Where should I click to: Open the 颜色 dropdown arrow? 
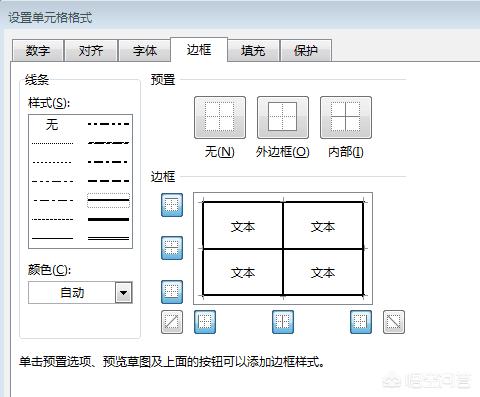pyautogui.click(x=124, y=293)
